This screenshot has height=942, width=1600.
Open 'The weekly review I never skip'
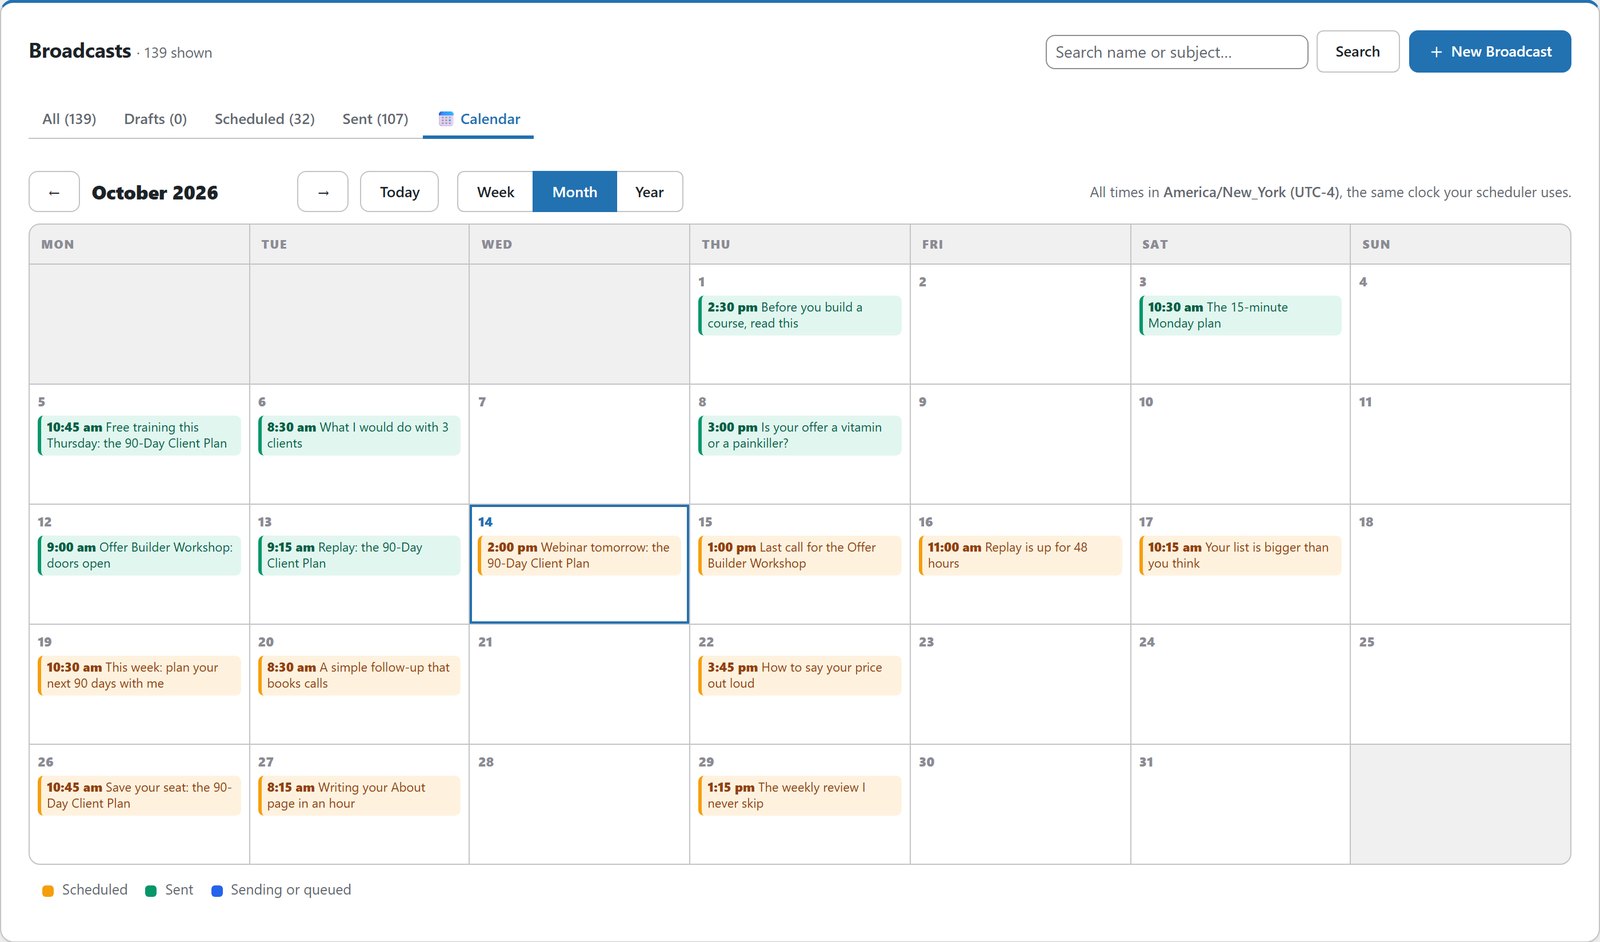(800, 795)
